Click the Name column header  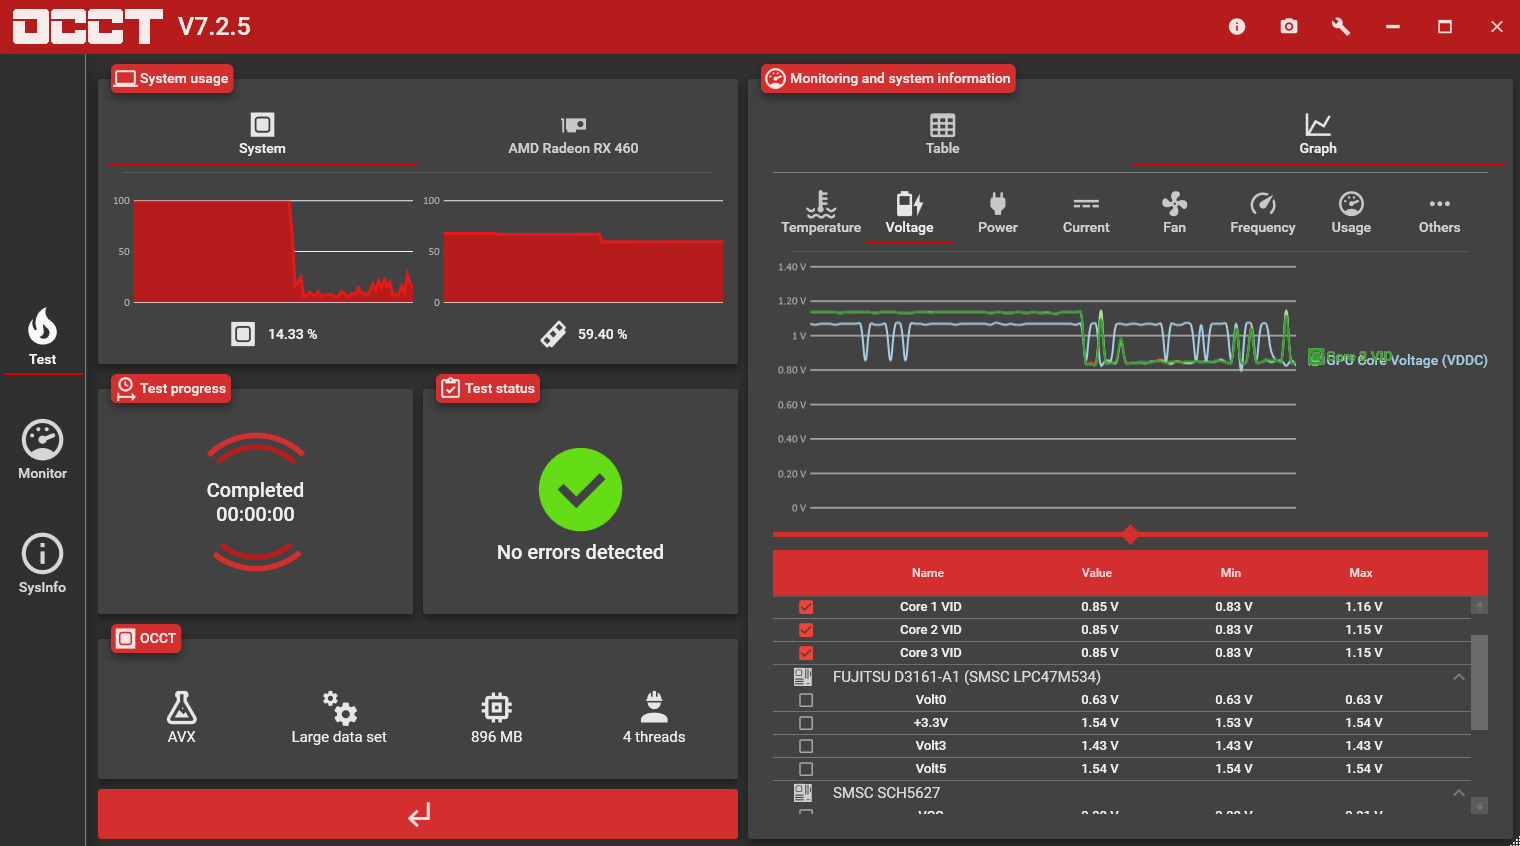[x=927, y=573]
